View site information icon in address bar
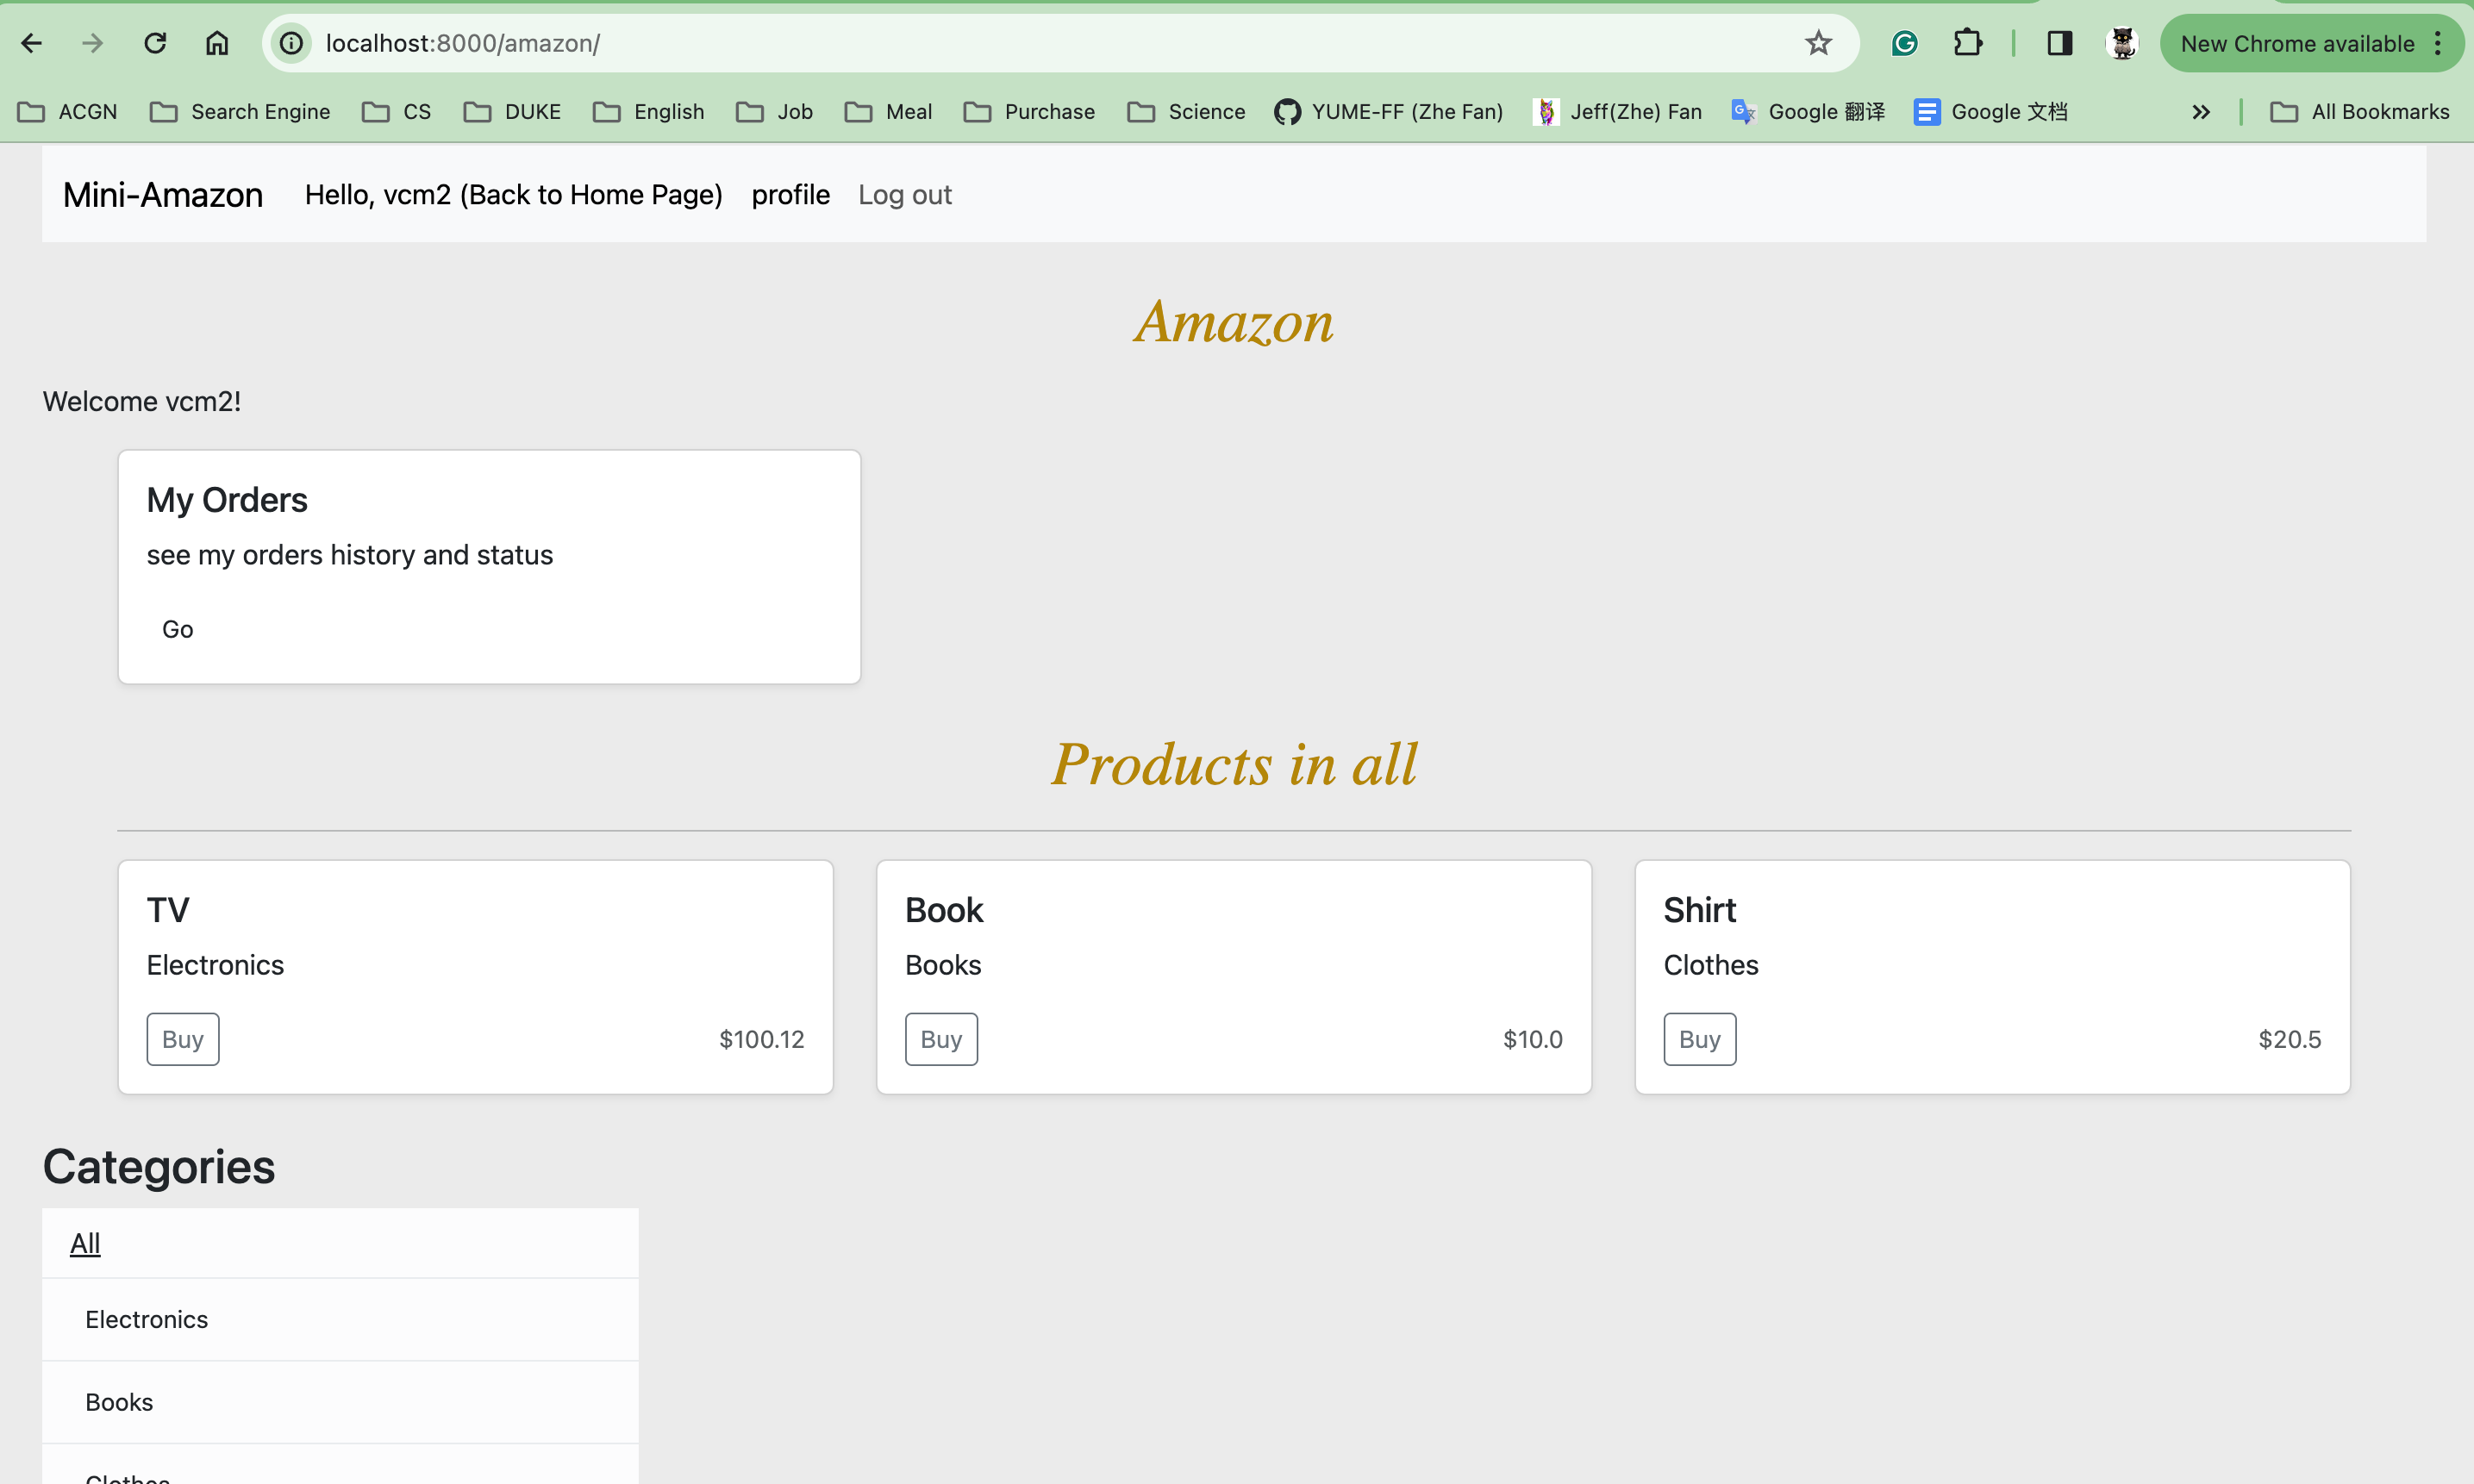2474x1484 pixels. pos(291,43)
